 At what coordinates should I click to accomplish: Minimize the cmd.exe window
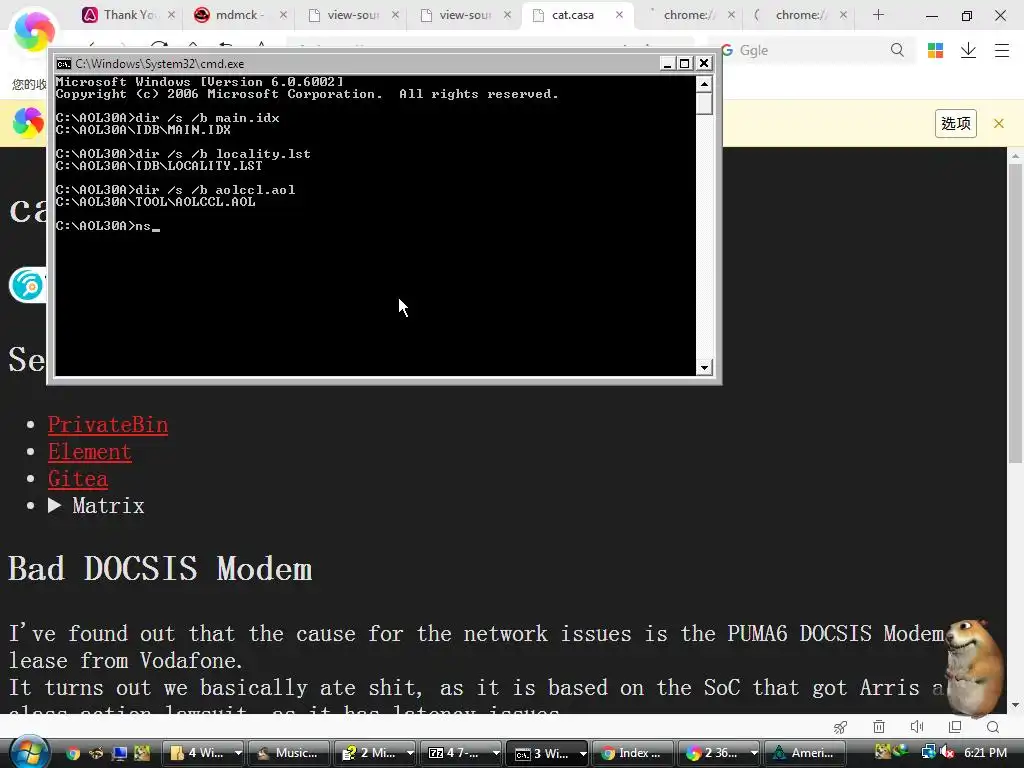tap(667, 63)
